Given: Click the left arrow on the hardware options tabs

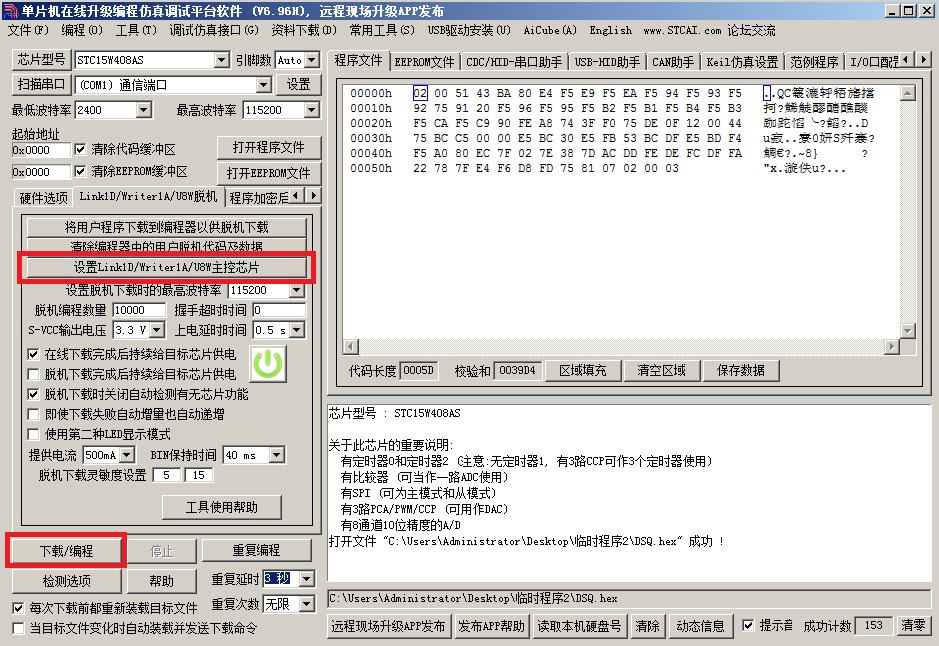Looking at the screenshot, I should (298, 195).
